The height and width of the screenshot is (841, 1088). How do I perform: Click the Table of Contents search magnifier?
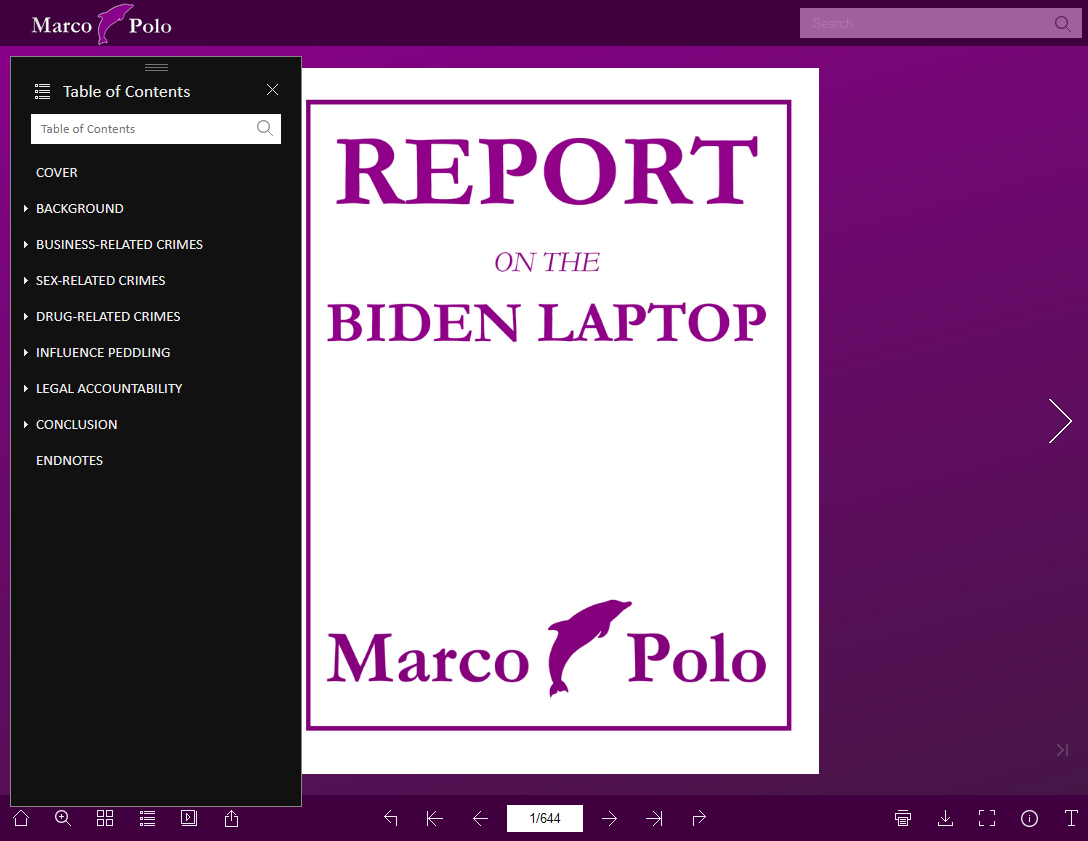tap(264, 128)
